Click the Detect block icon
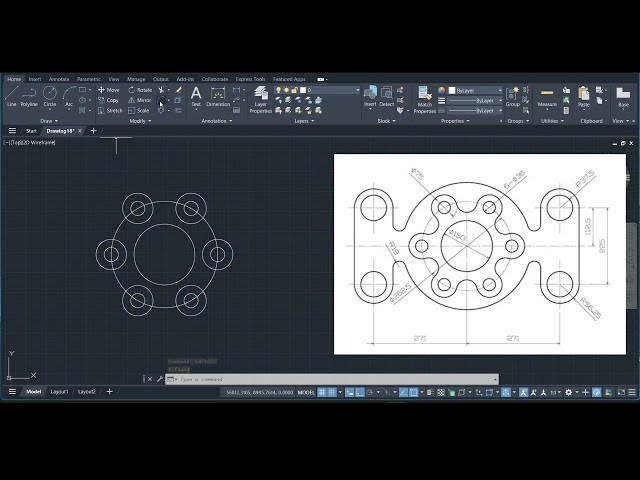The width and height of the screenshot is (640, 480). click(386, 96)
